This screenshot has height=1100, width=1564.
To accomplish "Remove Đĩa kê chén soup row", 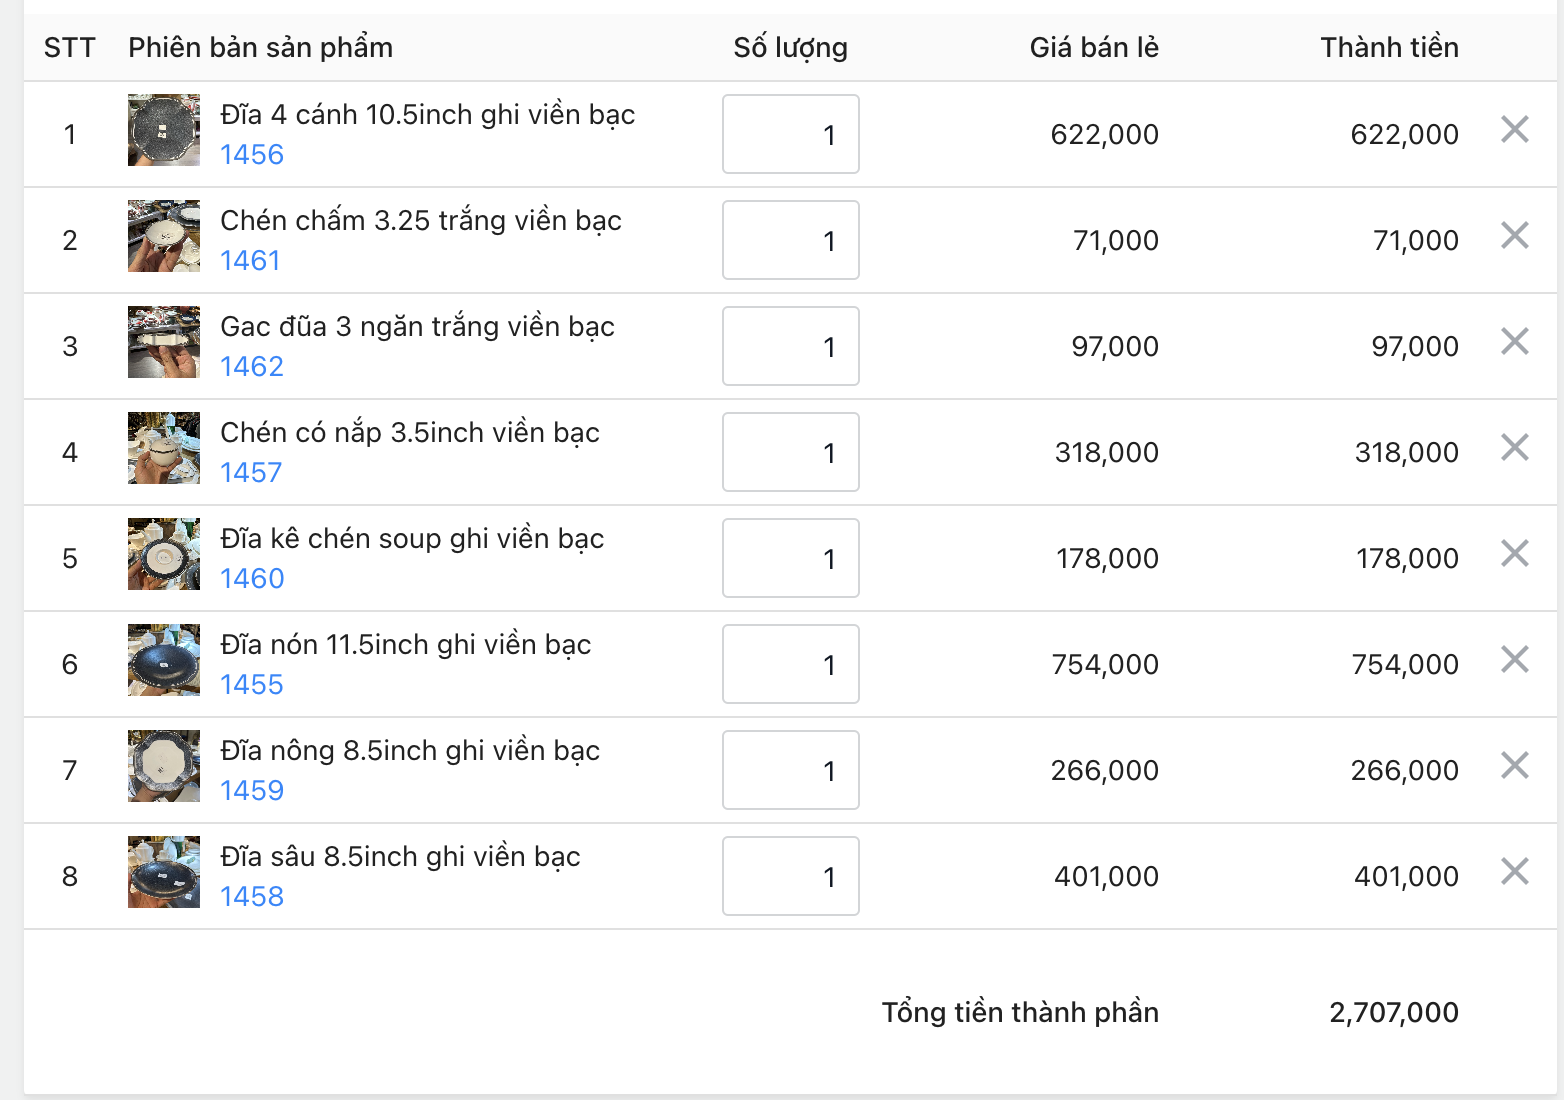I will click(x=1515, y=553).
